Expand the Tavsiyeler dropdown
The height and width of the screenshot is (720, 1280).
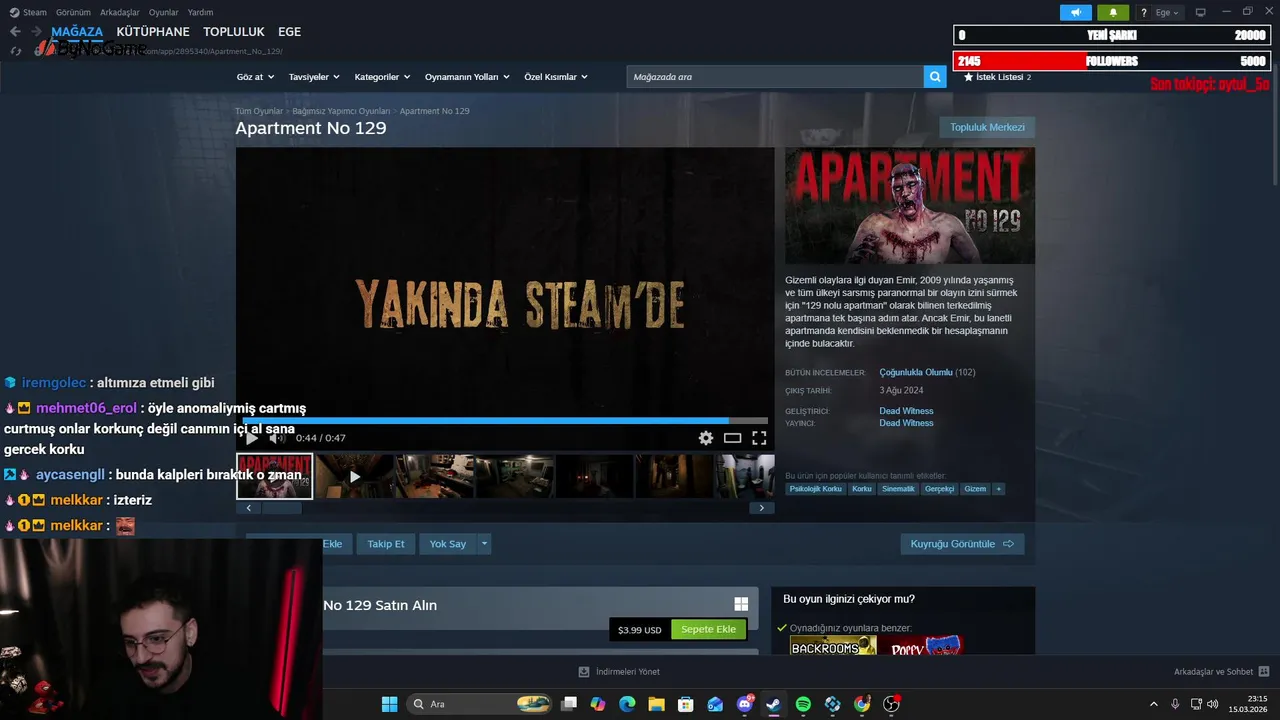pos(314,77)
